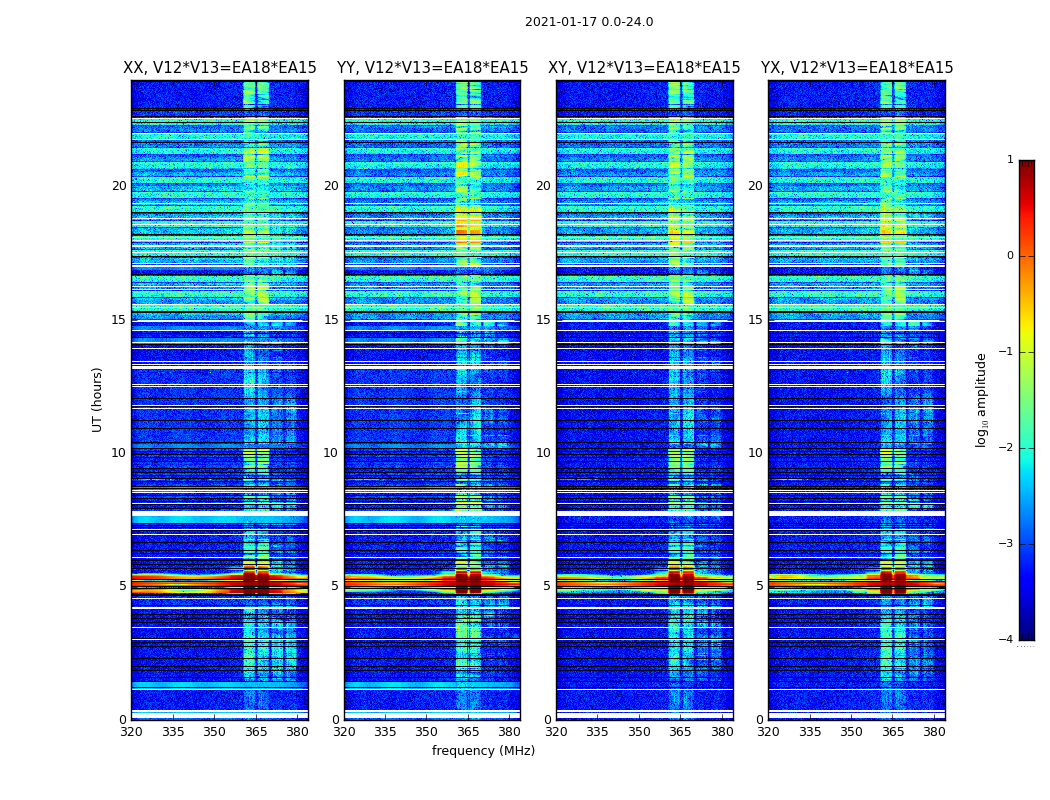Click the colorbar tick value 1

(x=1010, y=159)
